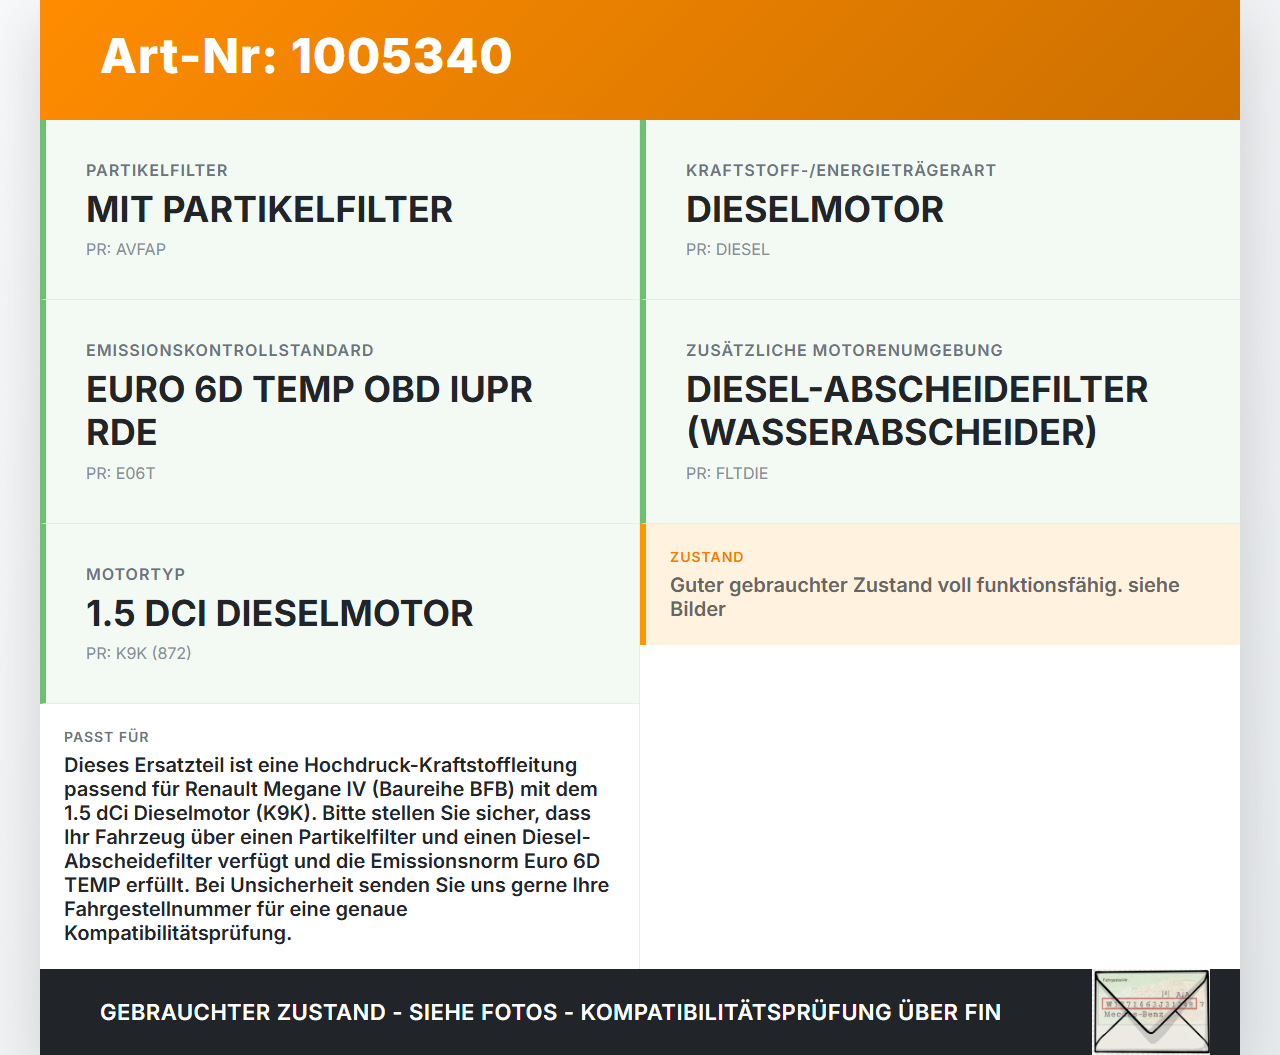This screenshot has height=1055, width=1280.
Task: Click the EURO 6D TEMP OBD IUPR RDE value
Action: coord(309,411)
